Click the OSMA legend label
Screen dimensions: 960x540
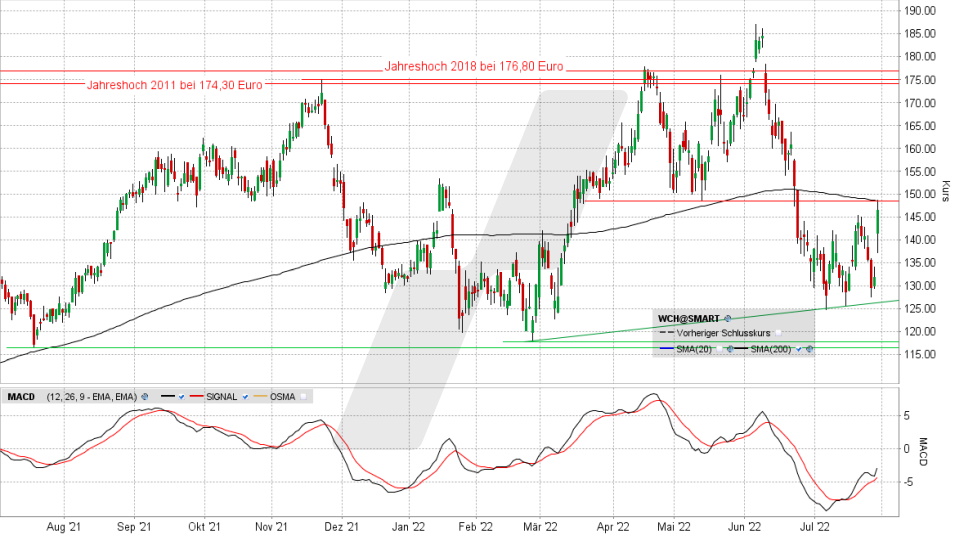(282, 397)
